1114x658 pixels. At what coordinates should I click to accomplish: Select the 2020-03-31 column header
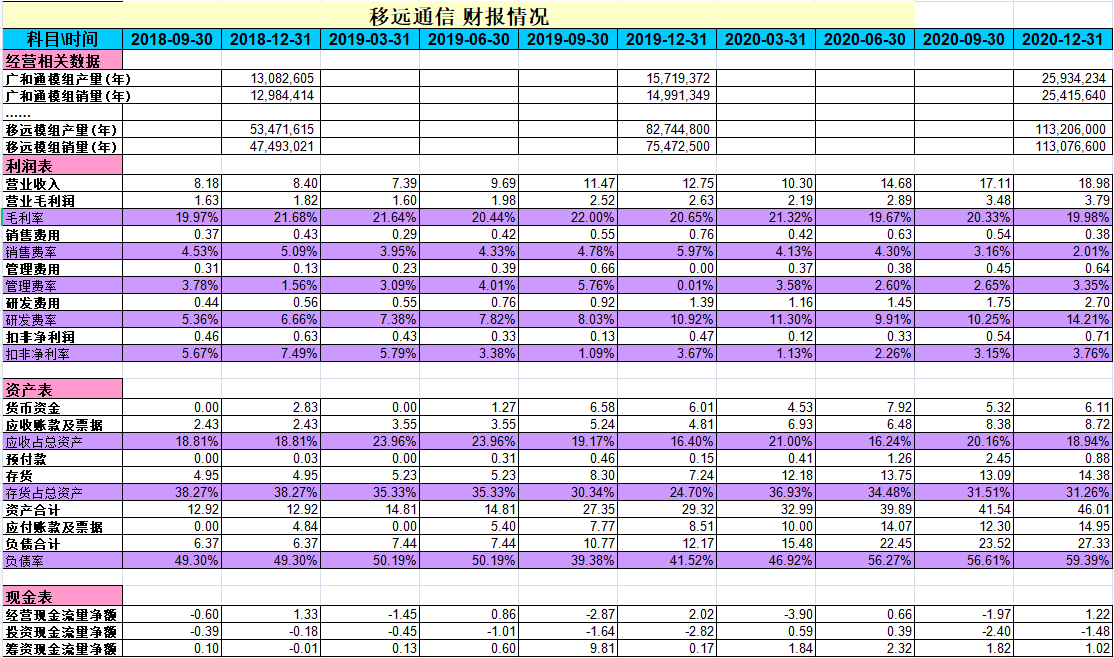coord(766,39)
